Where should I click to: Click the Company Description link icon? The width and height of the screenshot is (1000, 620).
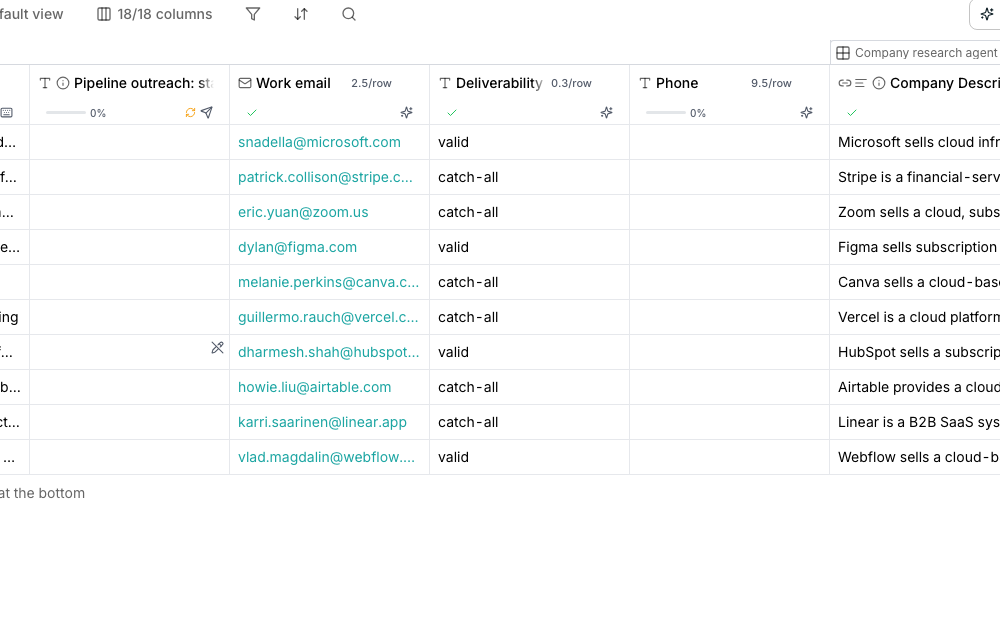pyautogui.click(x=845, y=83)
